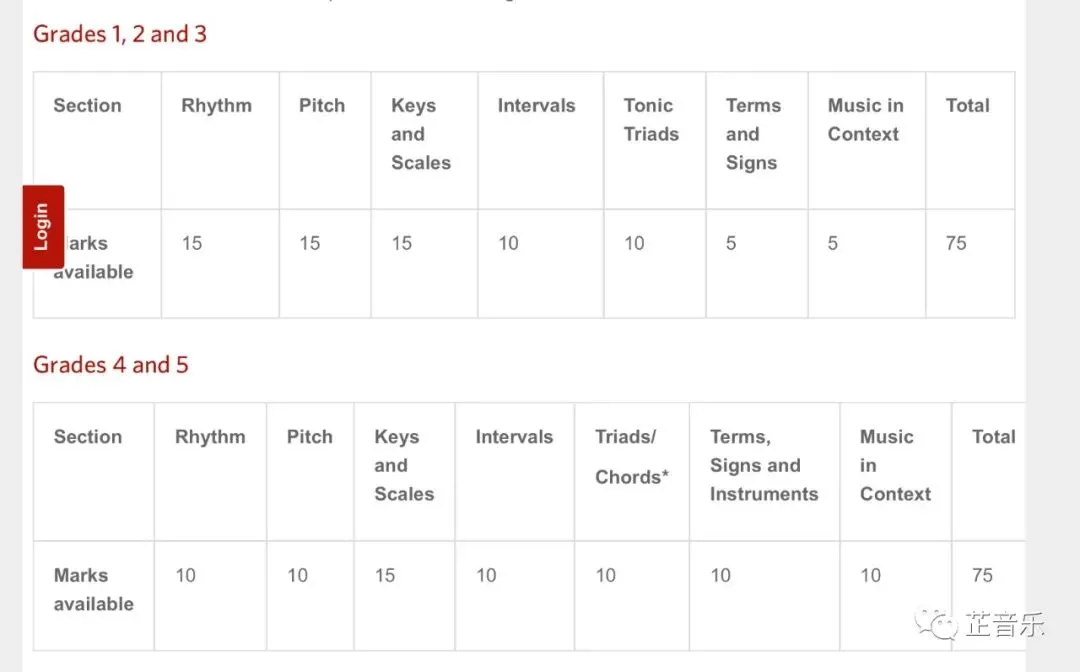The image size is (1080, 672).
Task: Select total value 75 in Grades 4-5 table
Action: click(982, 575)
